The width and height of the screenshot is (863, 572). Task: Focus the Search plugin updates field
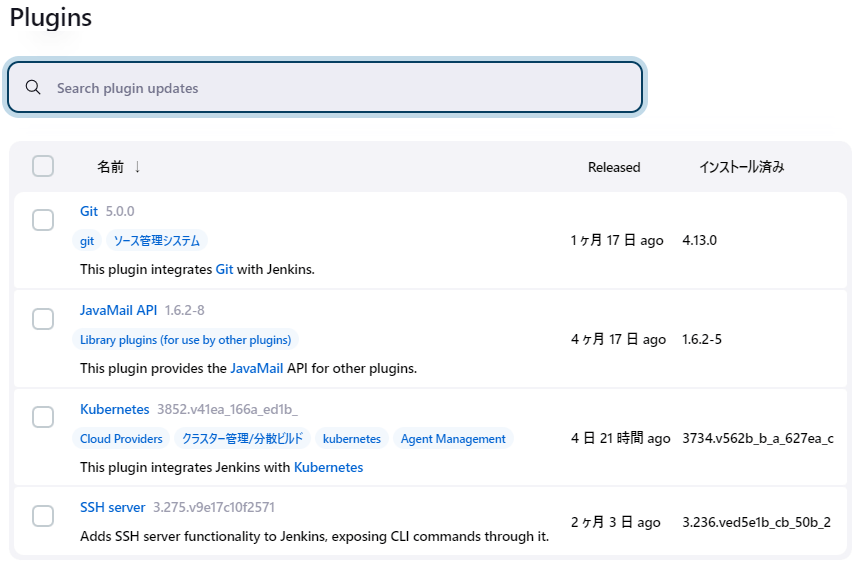point(325,88)
